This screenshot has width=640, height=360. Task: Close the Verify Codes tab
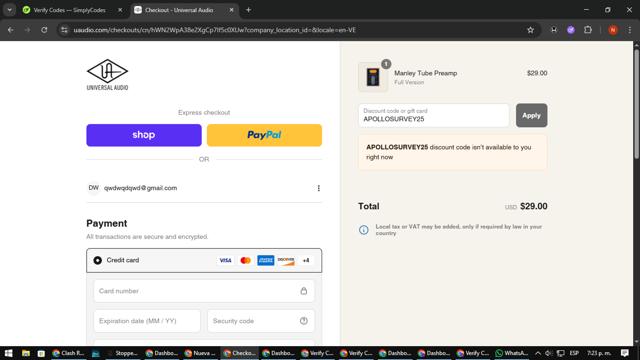(x=120, y=10)
